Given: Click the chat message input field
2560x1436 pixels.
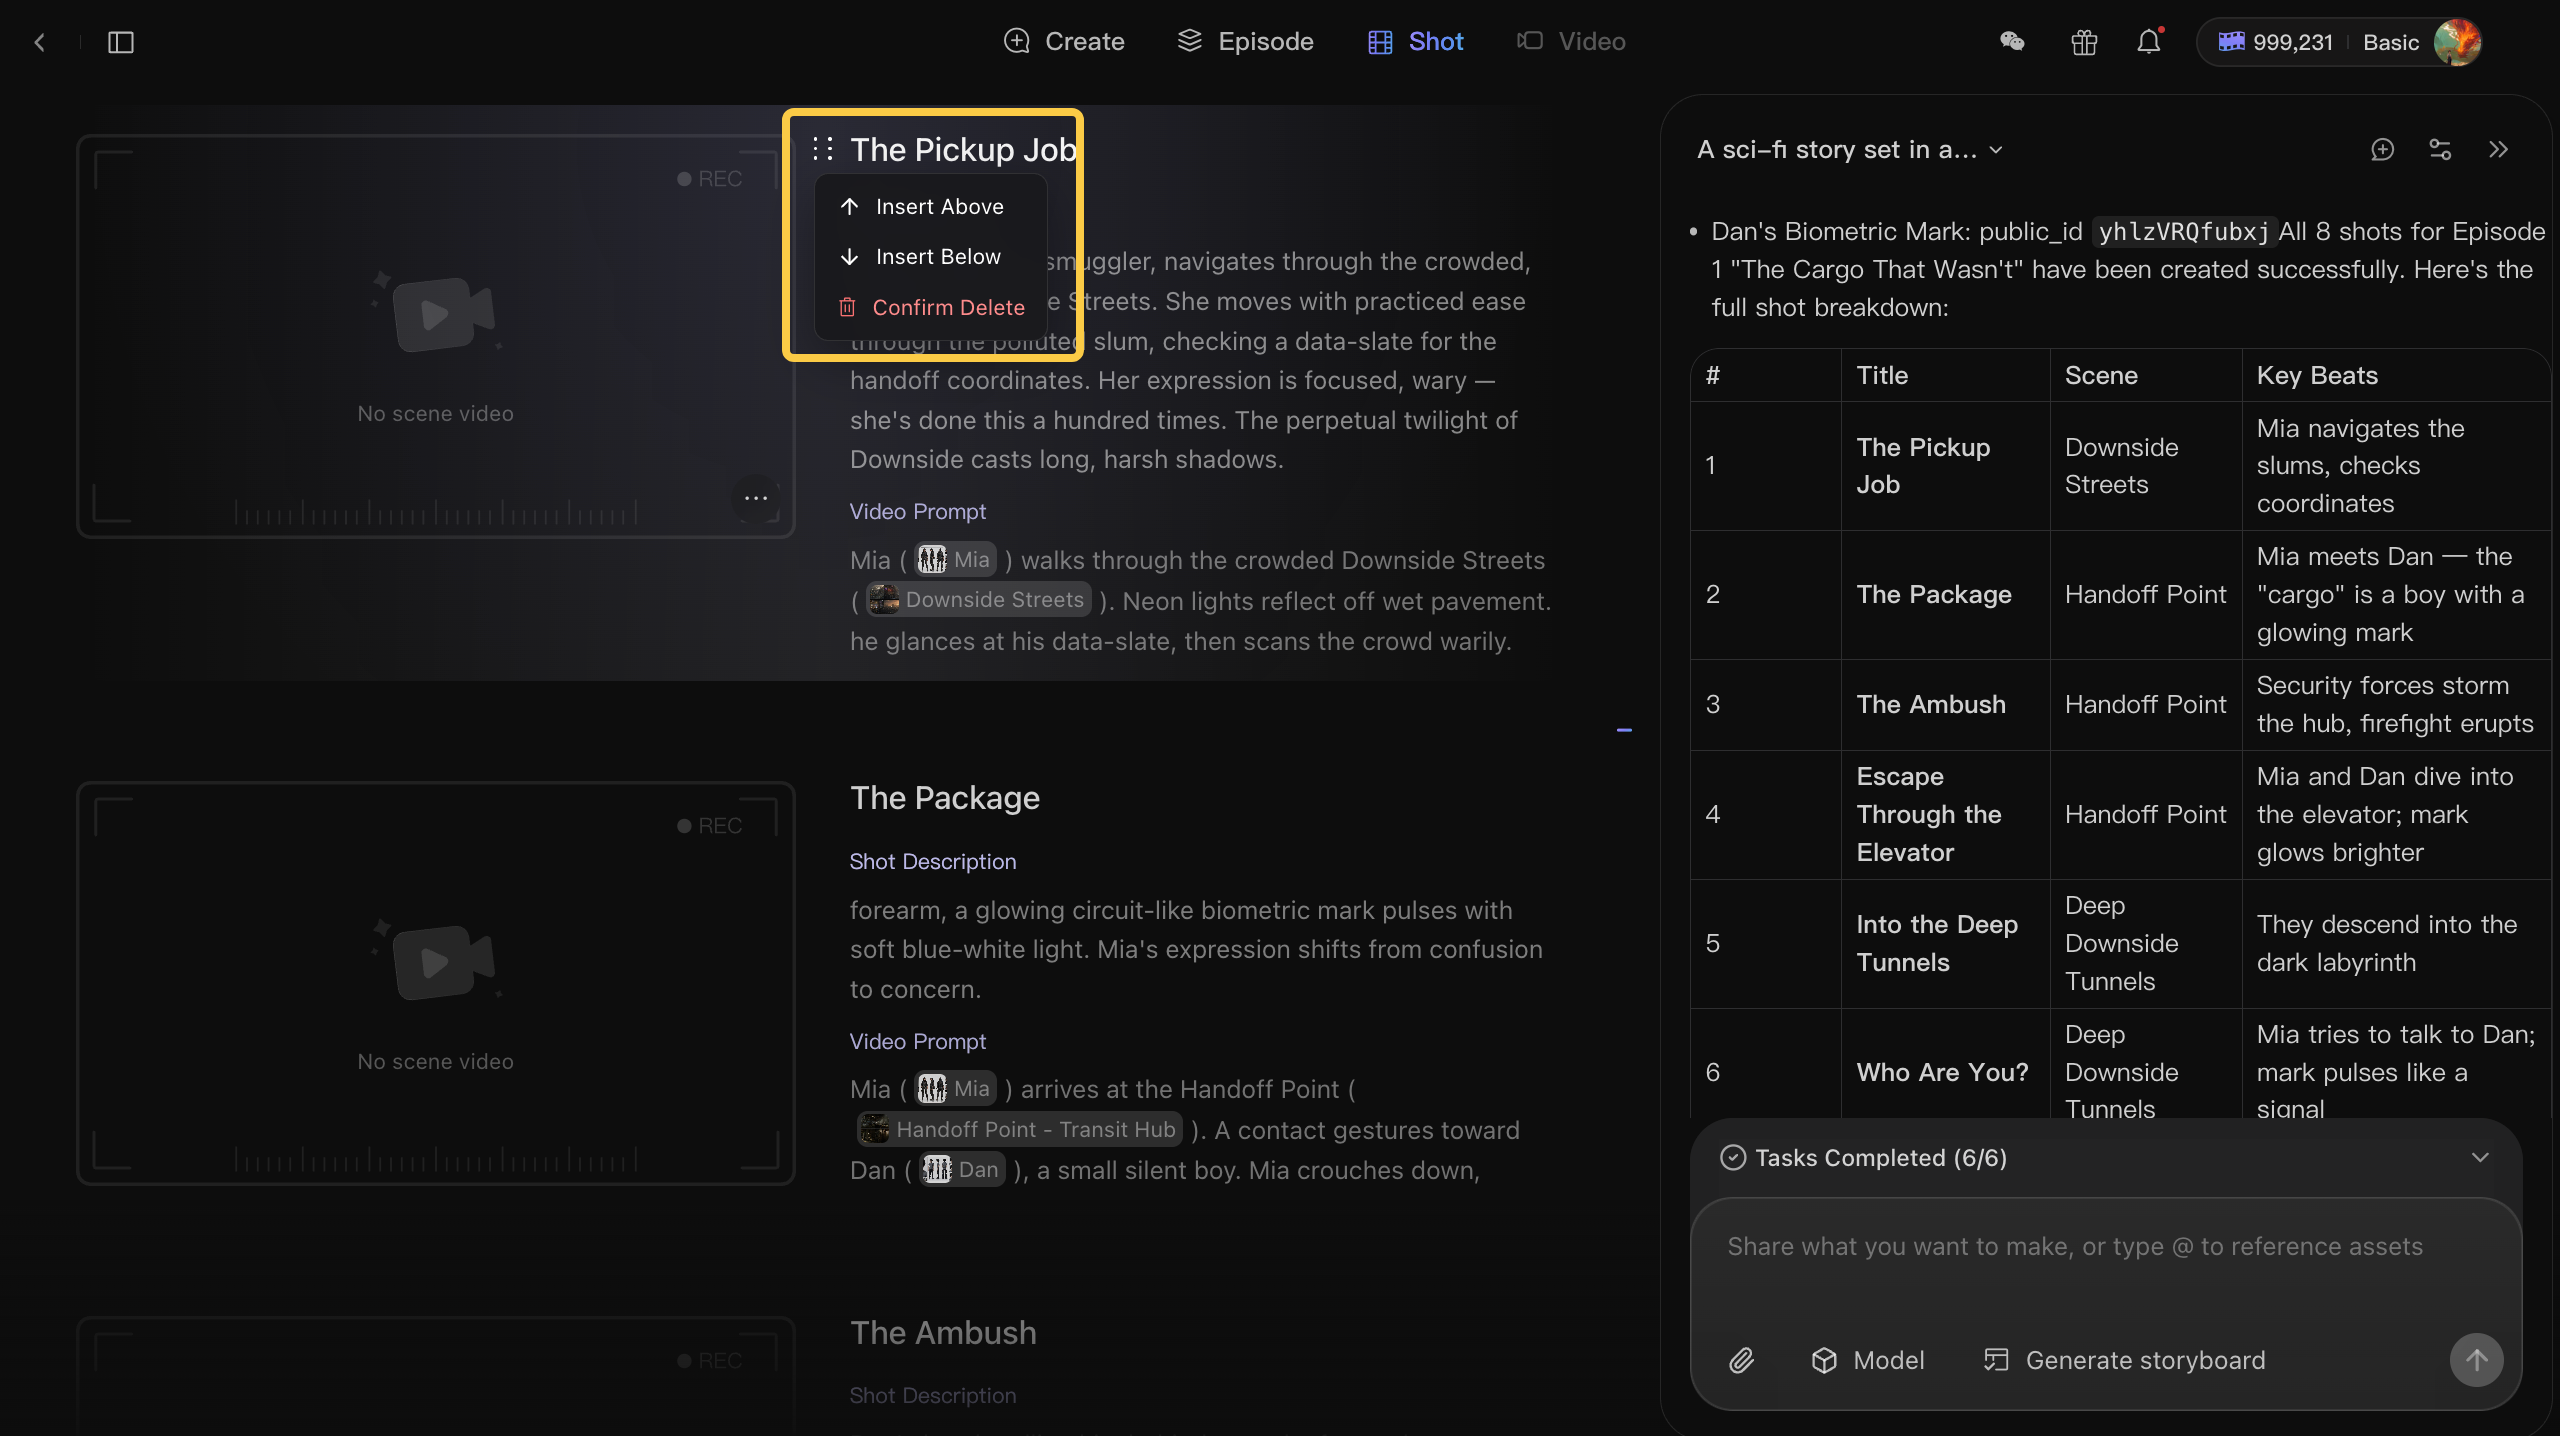Looking at the screenshot, I should pyautogui.click(x=2106, y=1265).
